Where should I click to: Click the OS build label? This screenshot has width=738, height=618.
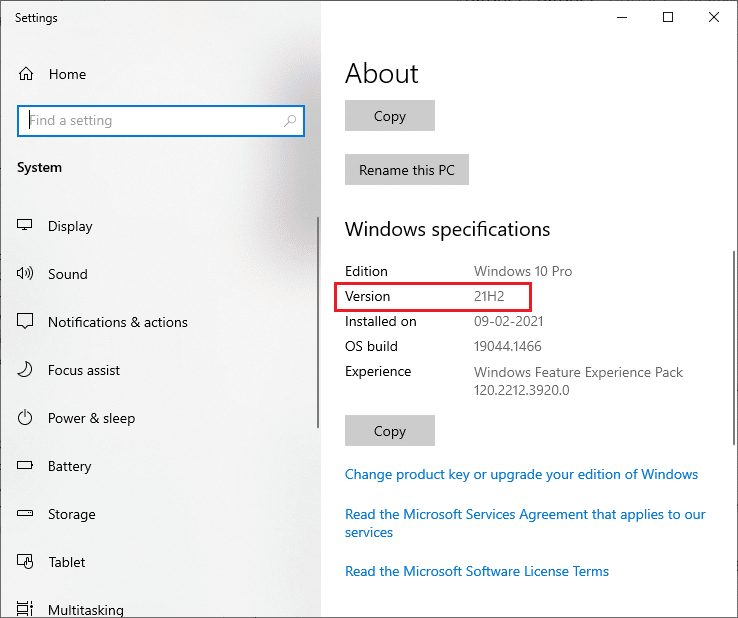click(x=371, y=346)
